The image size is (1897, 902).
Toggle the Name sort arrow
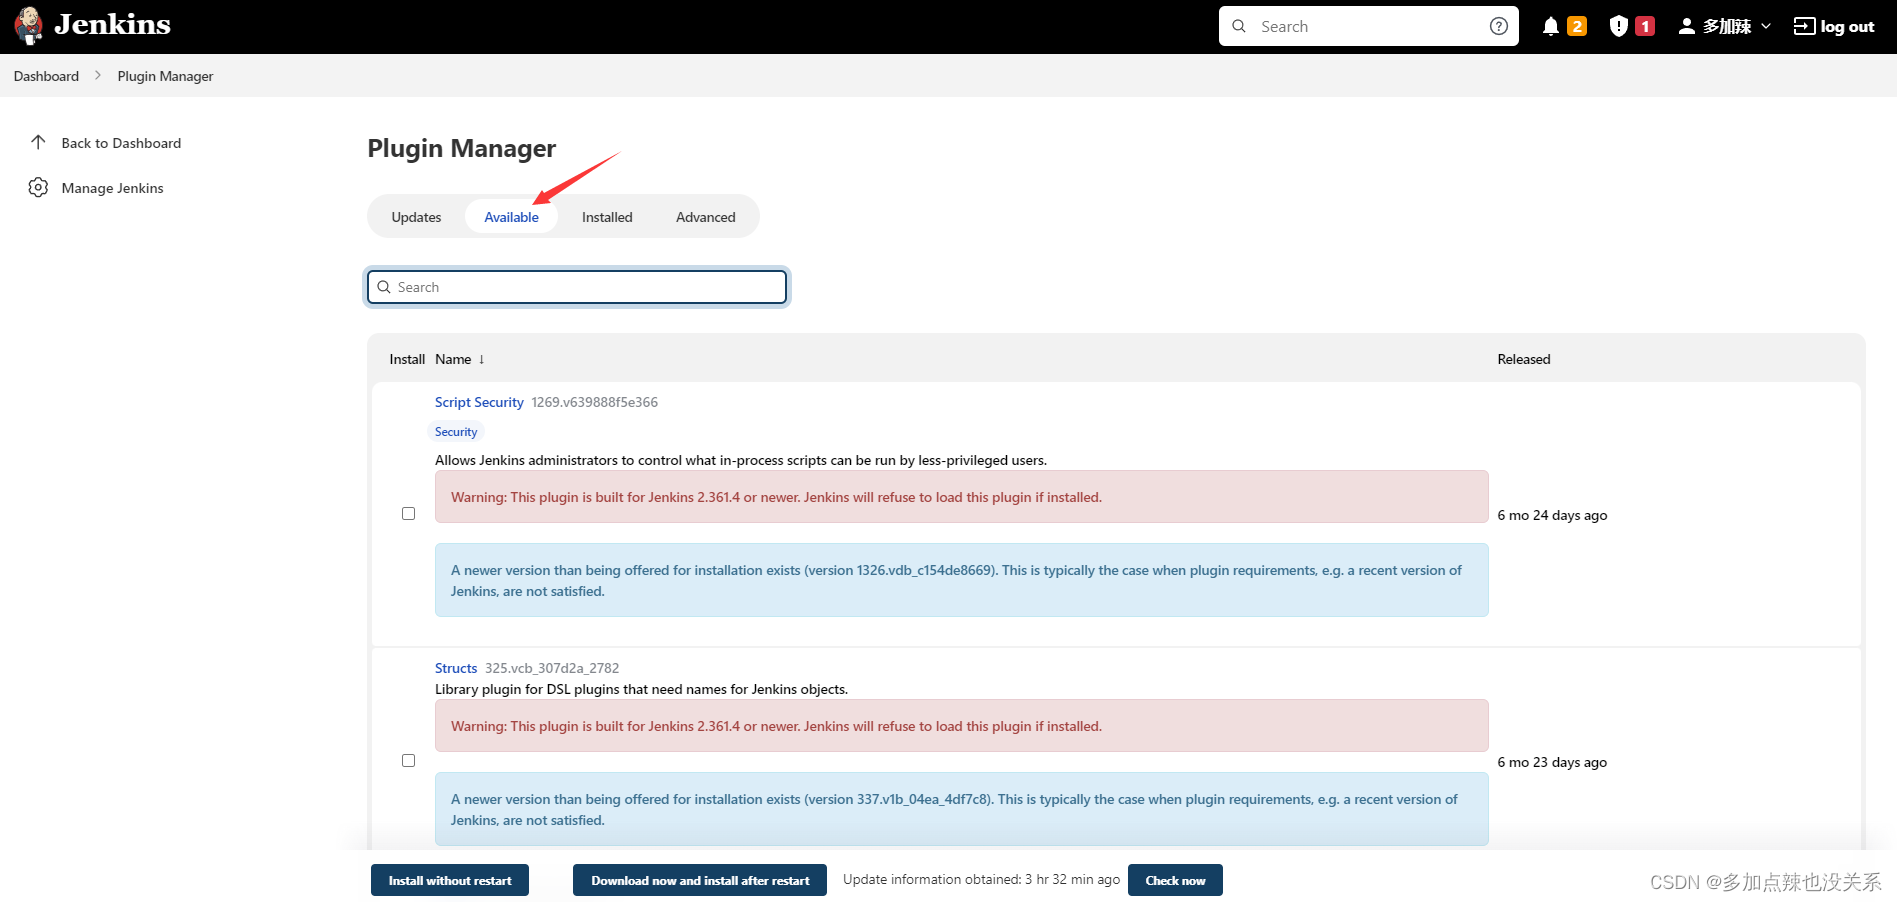coord(481,359)
